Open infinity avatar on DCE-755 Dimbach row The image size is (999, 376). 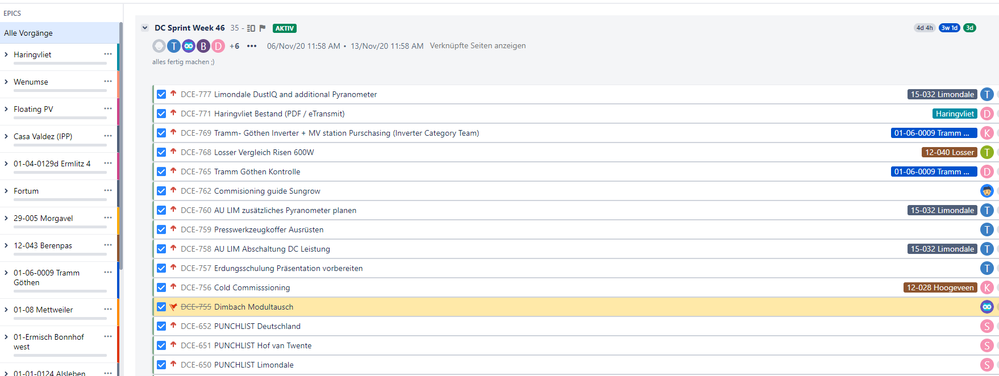(x=987, y=307)
